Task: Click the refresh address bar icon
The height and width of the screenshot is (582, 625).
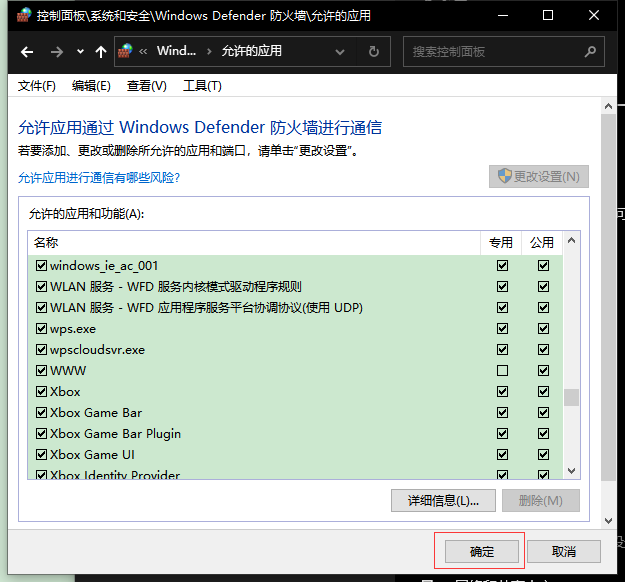Action: click(373, 51)
